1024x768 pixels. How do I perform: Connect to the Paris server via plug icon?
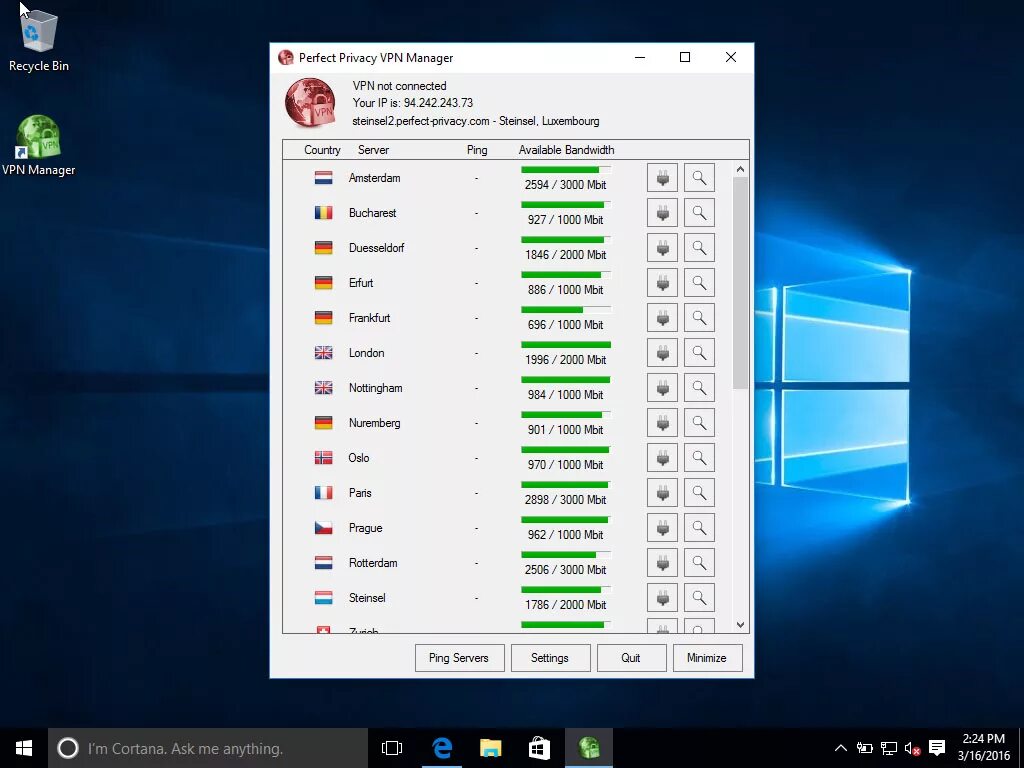(662, 492)
